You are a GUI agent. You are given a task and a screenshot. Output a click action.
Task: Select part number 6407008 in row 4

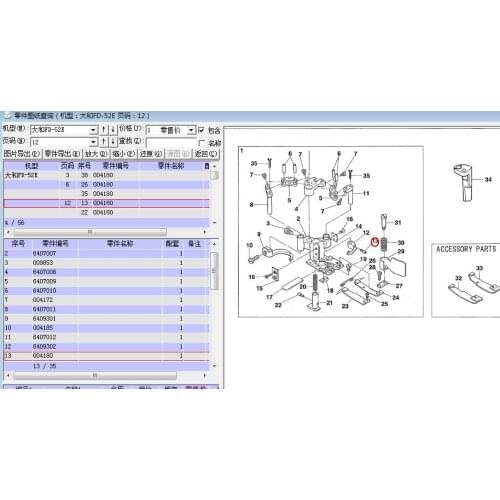[44, 272]
